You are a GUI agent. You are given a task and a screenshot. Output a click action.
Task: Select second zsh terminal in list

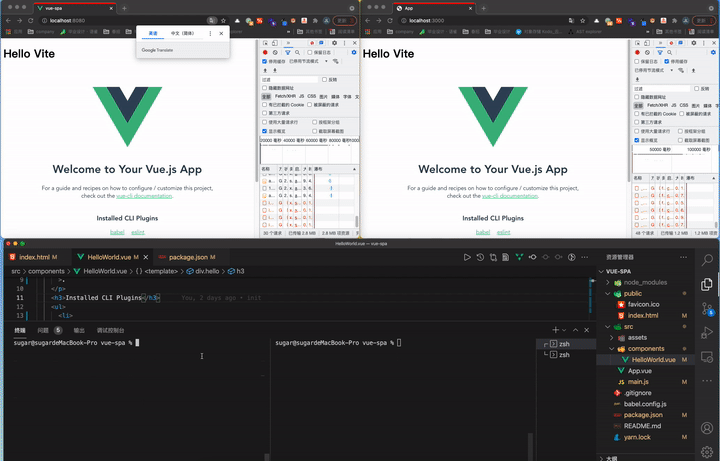click(x=564, y=354)
